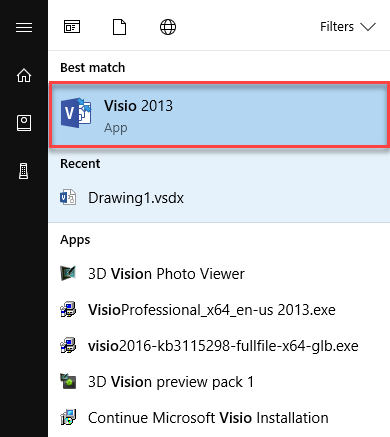The height and width of the screenshot is (437, 390).
Task: Launch Visio 2013 best match result
Action: click(x=219, y=114)
